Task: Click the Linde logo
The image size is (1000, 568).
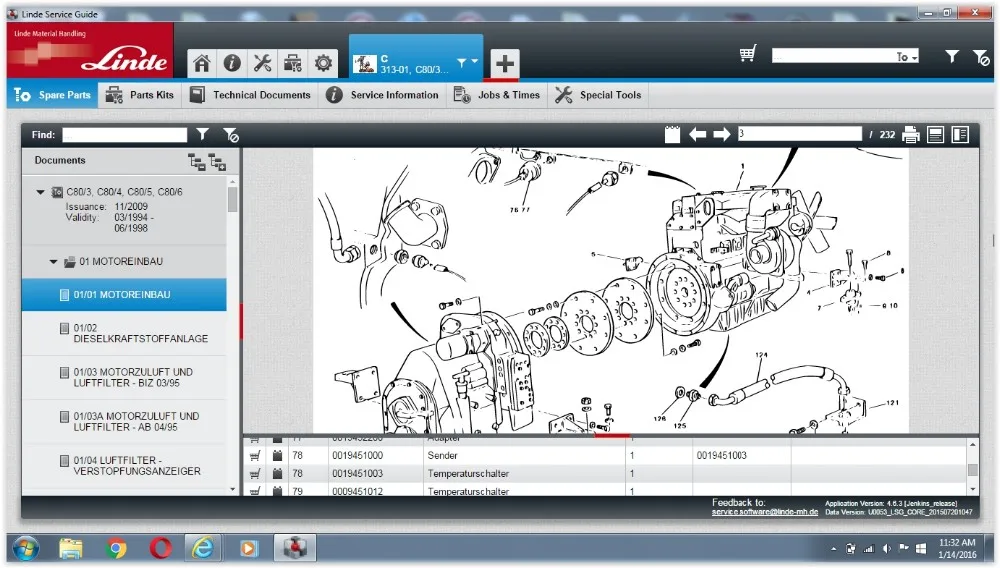Action: coord(124,61)
